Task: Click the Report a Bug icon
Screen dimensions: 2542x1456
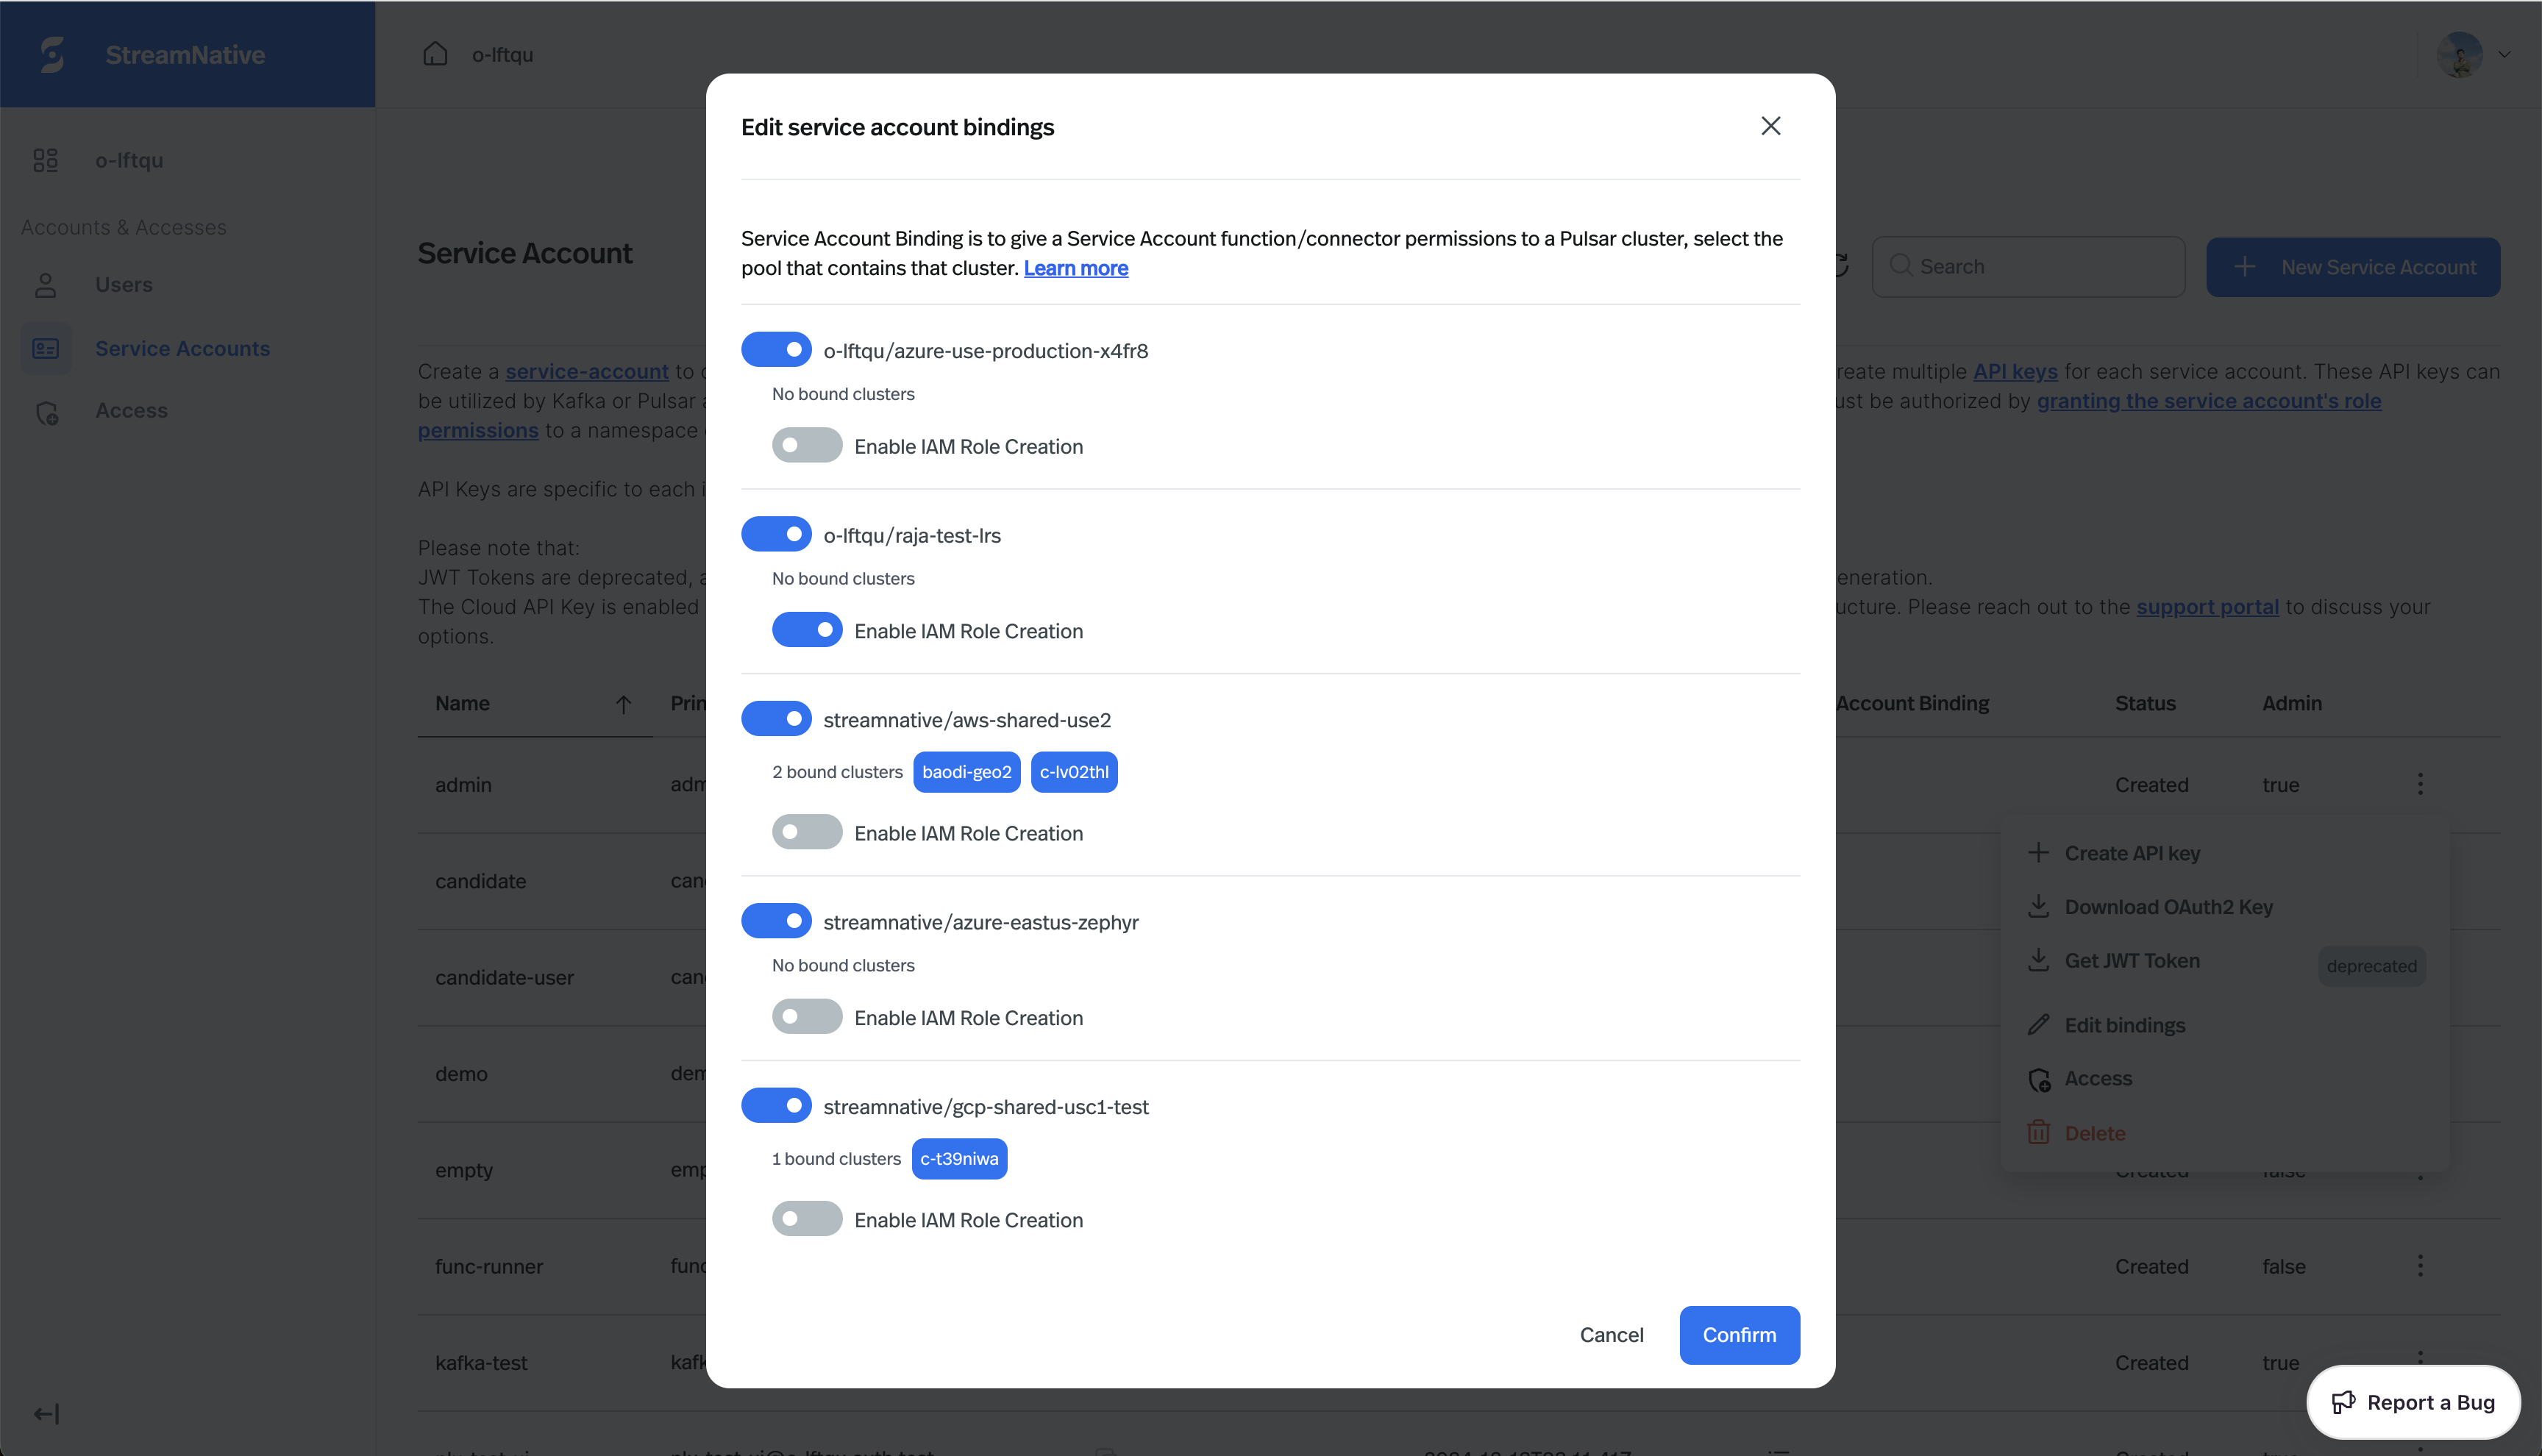Action: (x=2345, y=1402)
